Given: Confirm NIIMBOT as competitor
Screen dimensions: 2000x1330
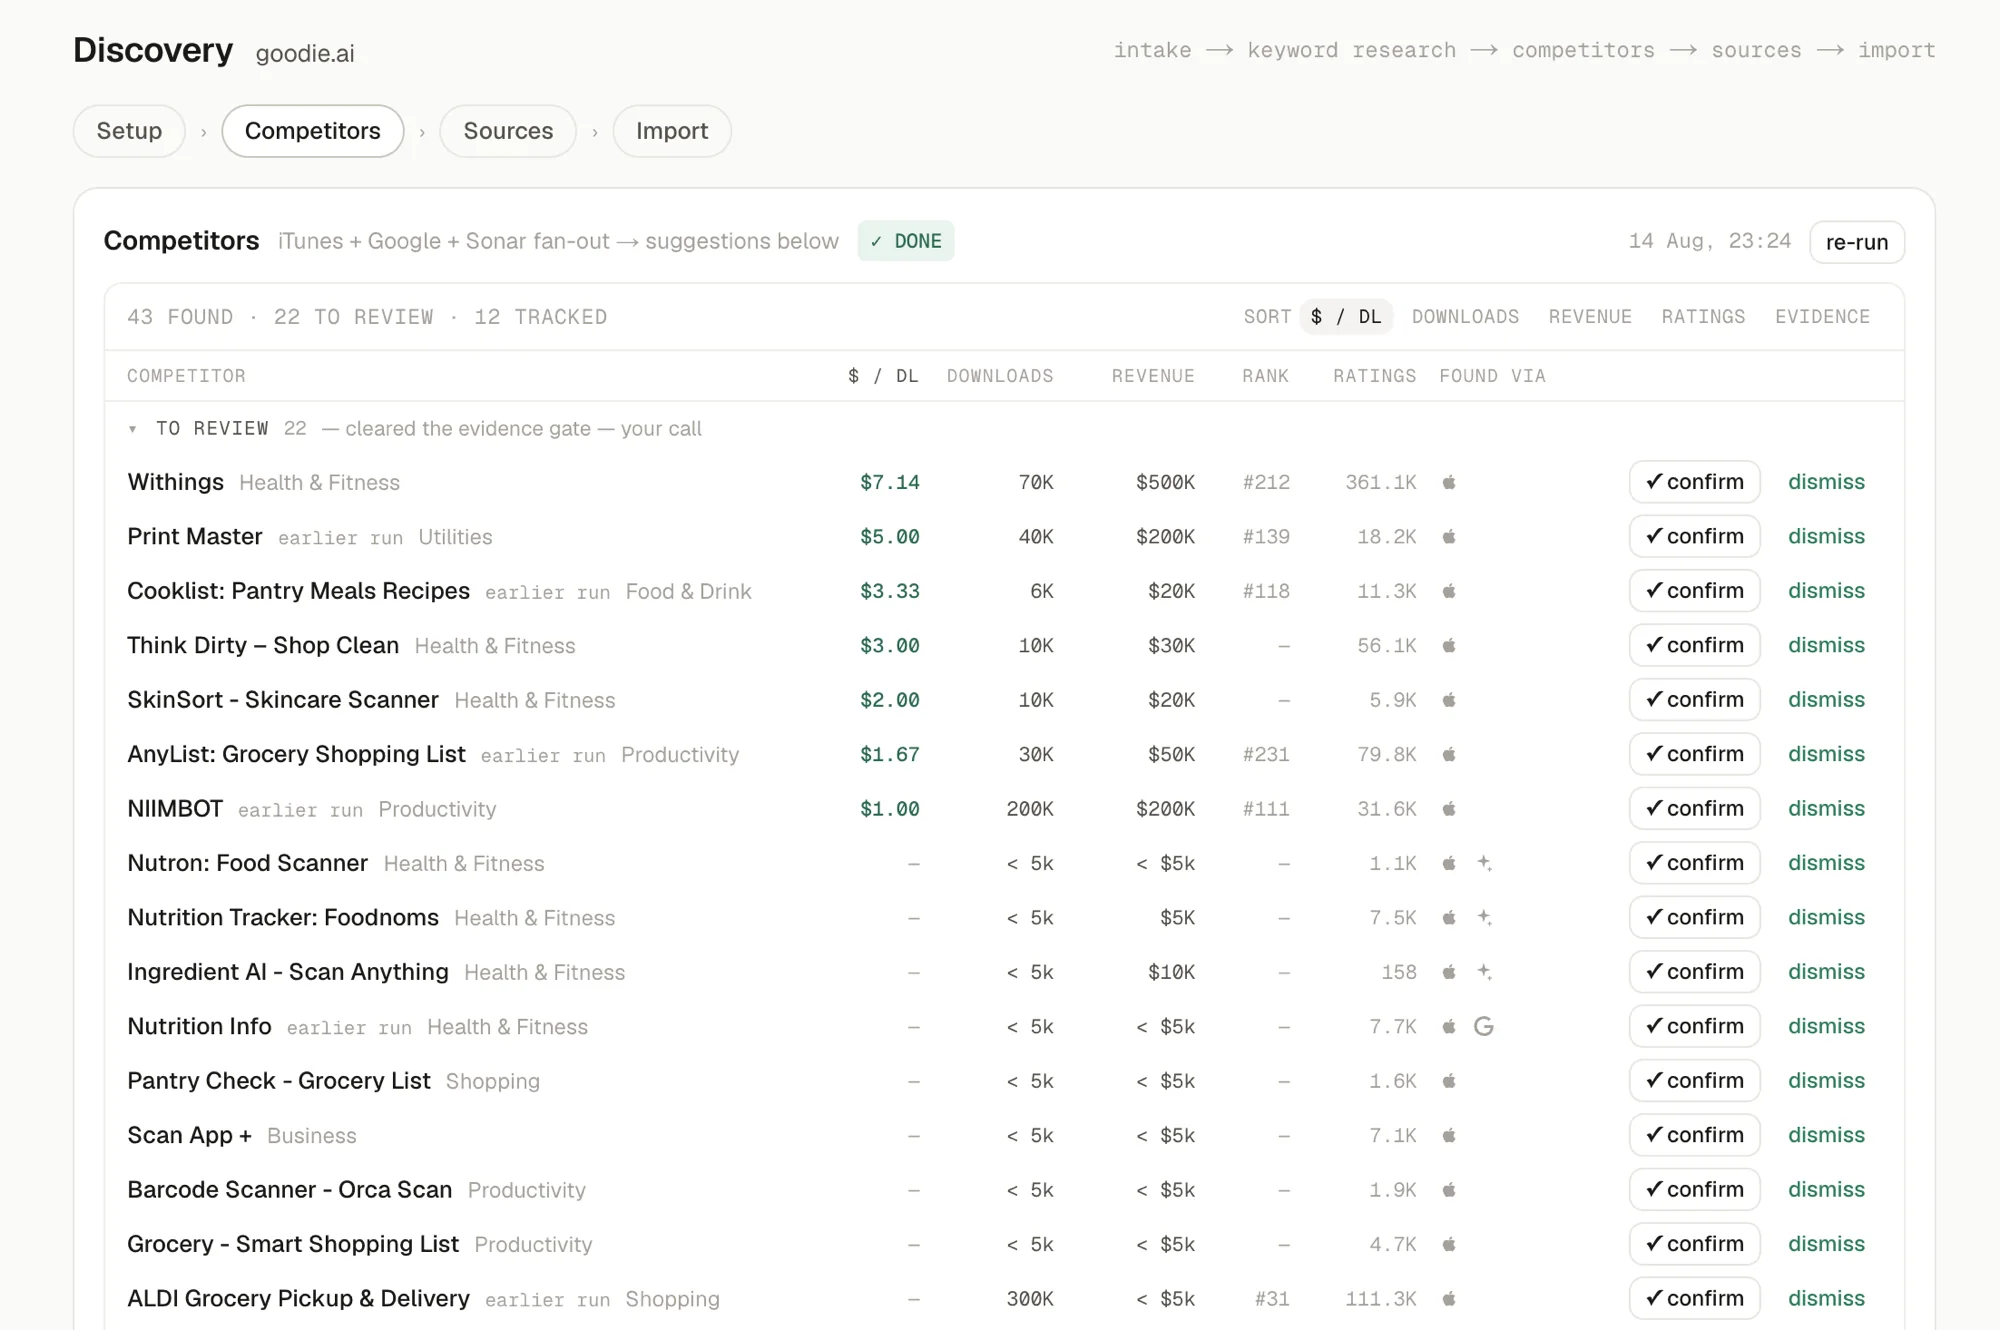Looking at the screenshot, I should point(1695,808).
